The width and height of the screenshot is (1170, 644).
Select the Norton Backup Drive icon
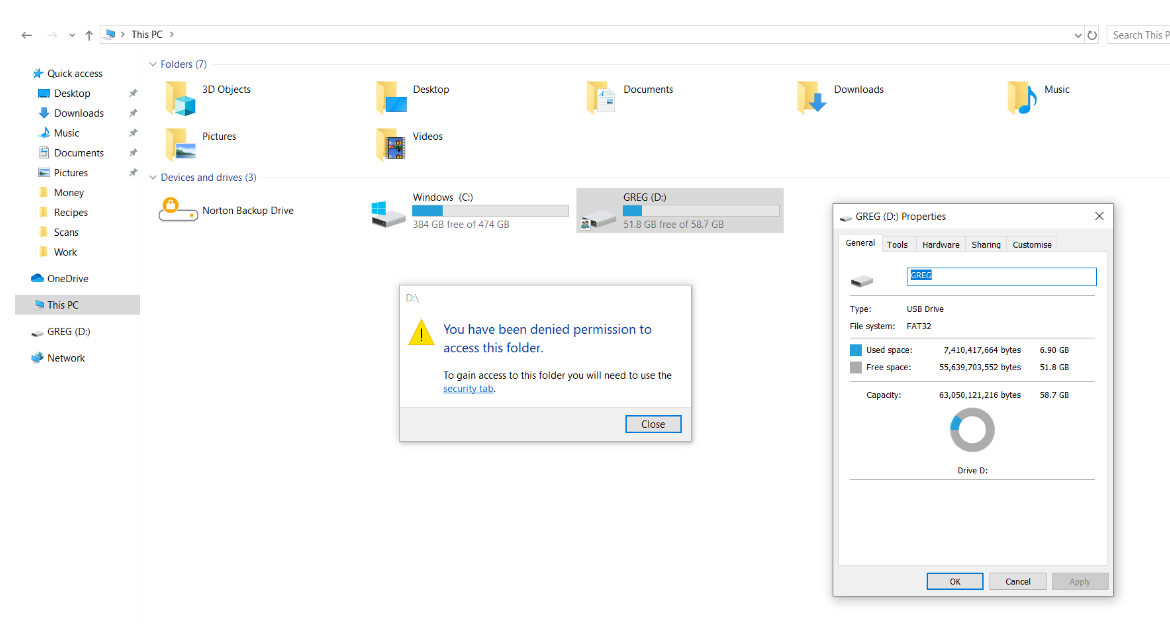pos(178,210)
